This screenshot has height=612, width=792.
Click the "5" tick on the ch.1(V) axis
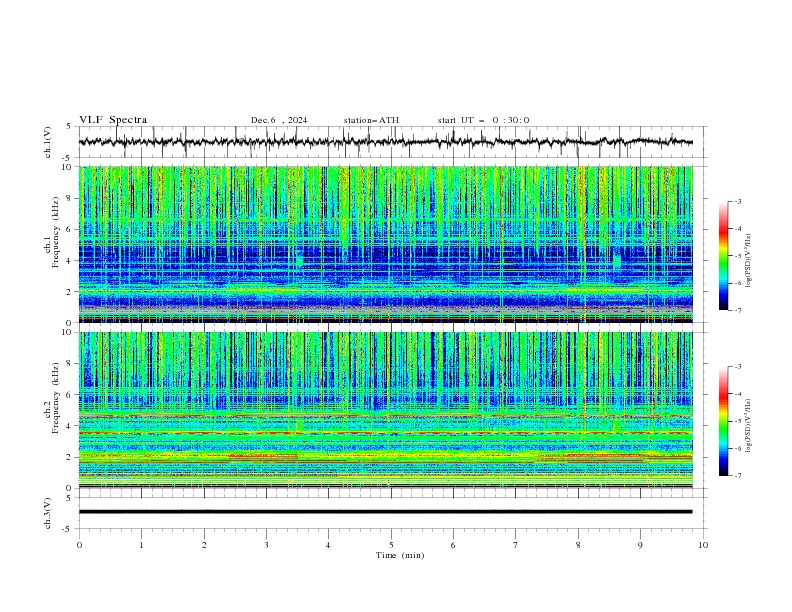click(x=69, y=127)
